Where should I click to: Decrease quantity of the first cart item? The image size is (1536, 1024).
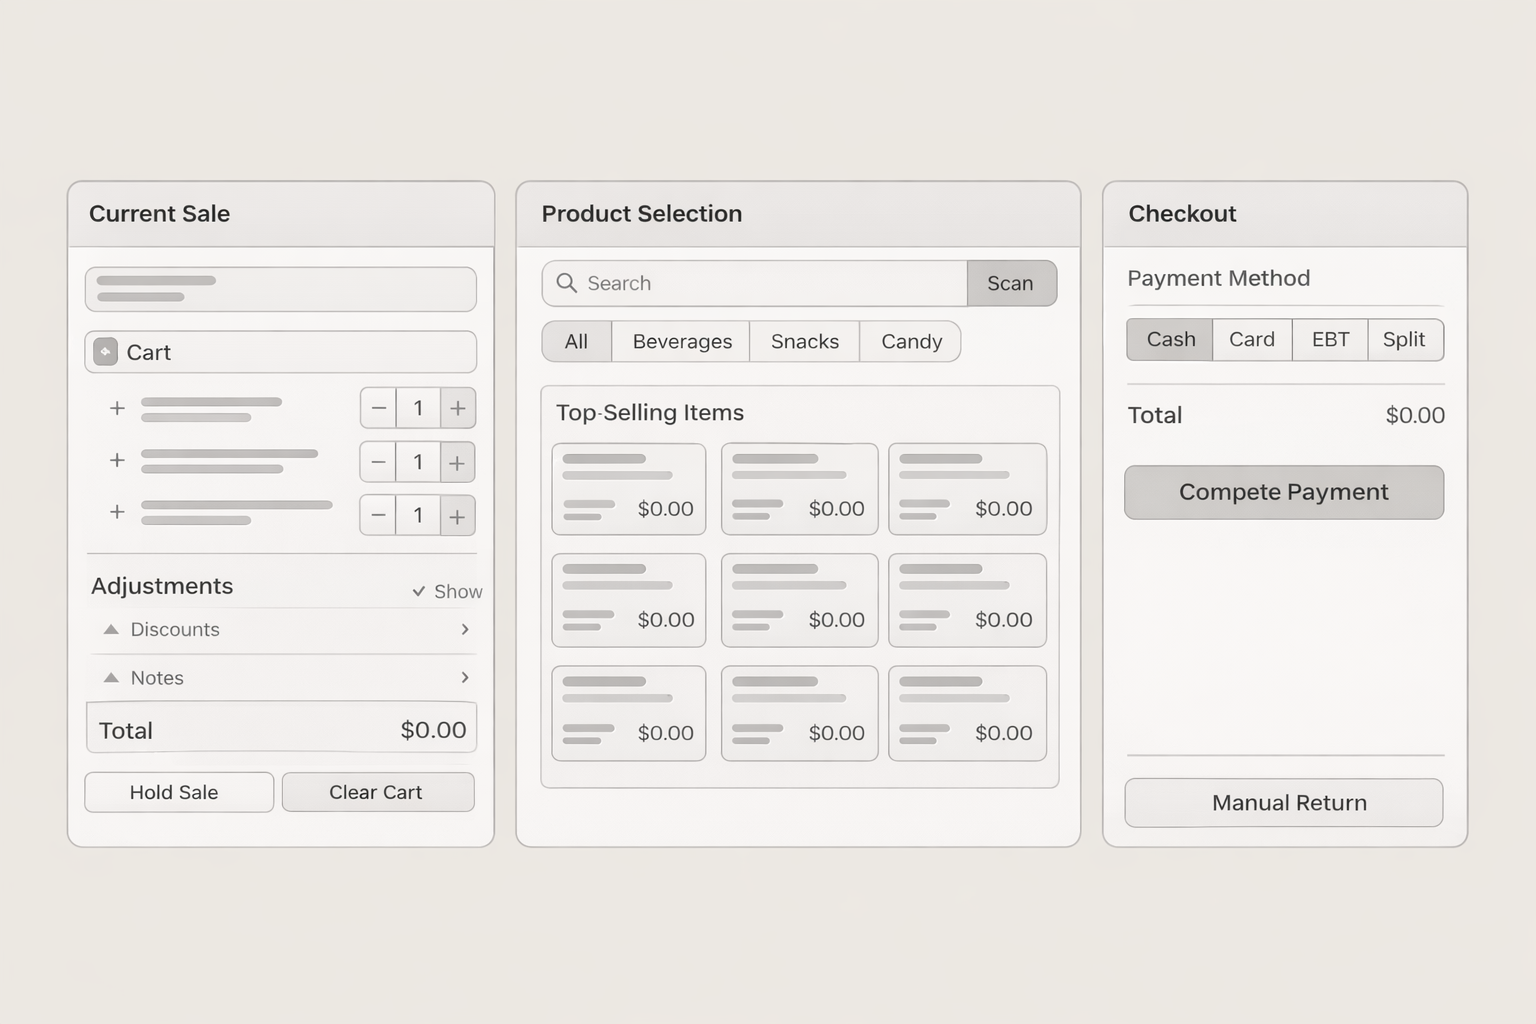pyautogui.click(x=378, y=408)
